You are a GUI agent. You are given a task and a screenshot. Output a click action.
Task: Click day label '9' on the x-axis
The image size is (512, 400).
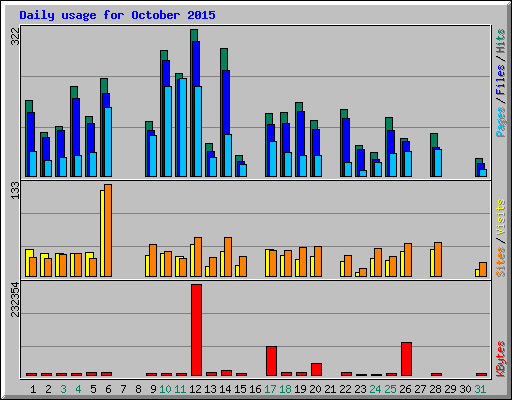pos(153,389)
